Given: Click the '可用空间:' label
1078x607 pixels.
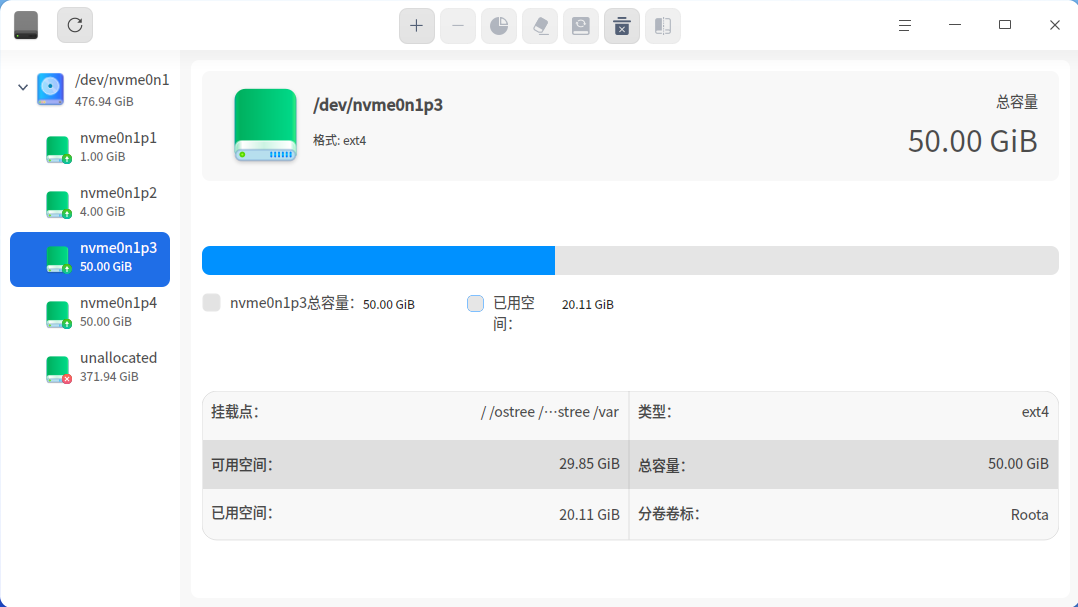Looking at the screenshot, I should (242, 465).
